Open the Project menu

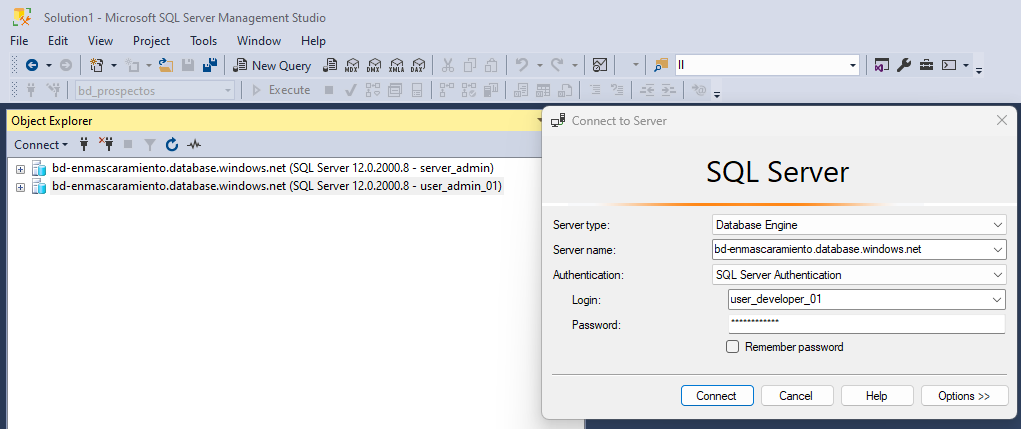151,41
